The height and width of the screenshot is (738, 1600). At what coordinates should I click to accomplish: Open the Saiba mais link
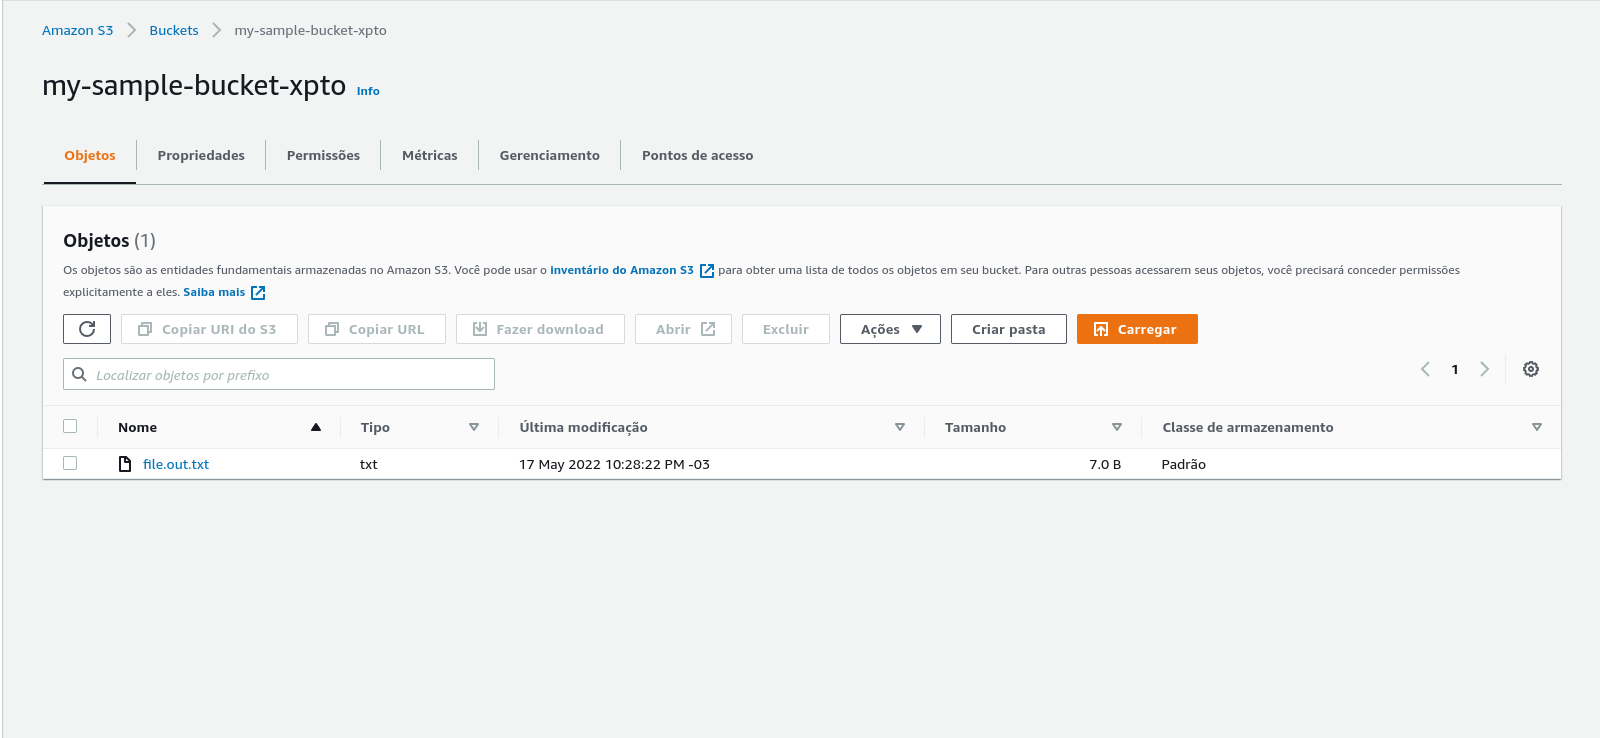point(214,292)
